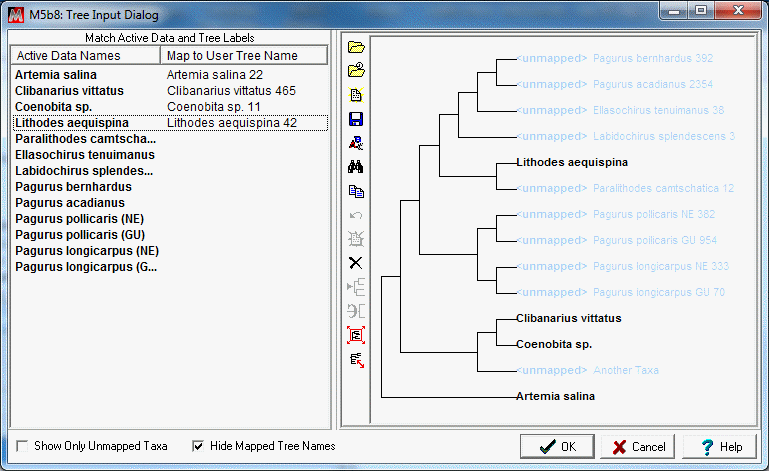Click unmapped Pagurus acadianus 2354 tree label
Screen dimensions: 769x471
(615, 84)
